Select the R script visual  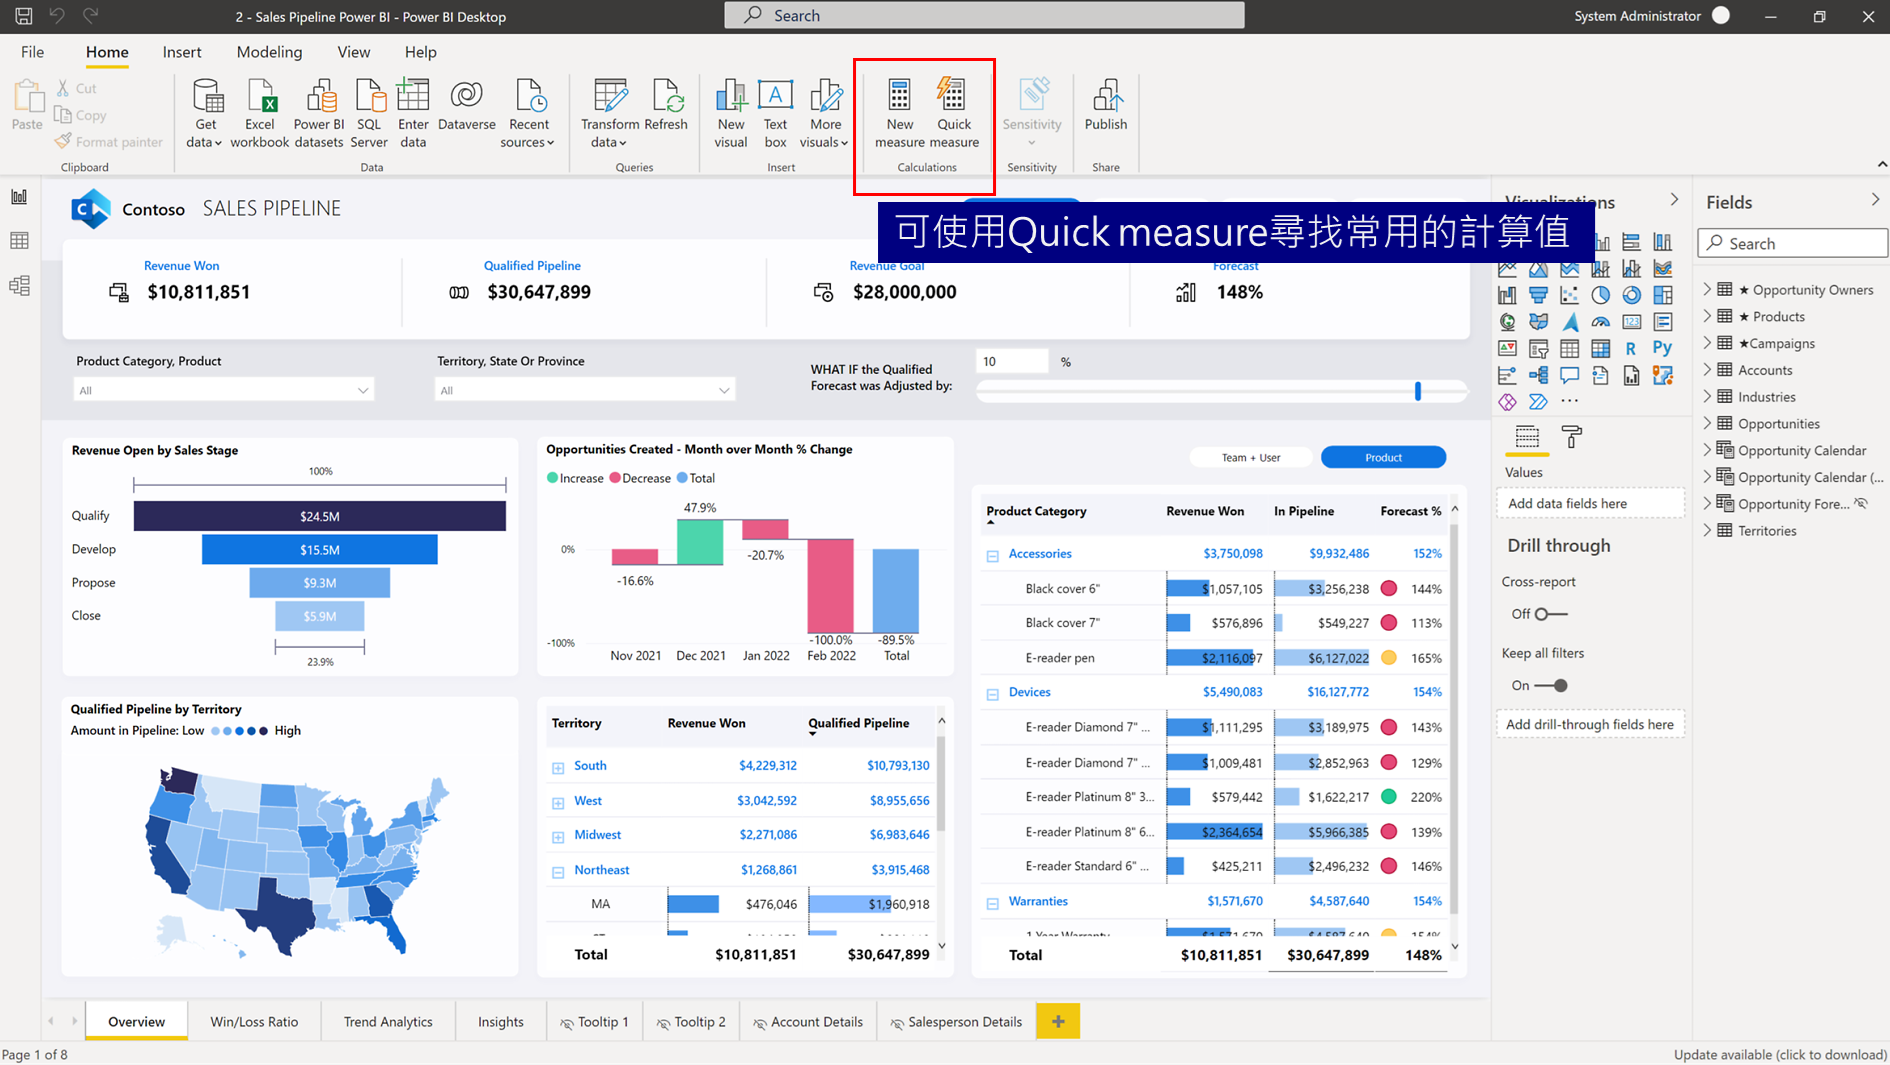pyautogui.click(x=1631, y=348)
